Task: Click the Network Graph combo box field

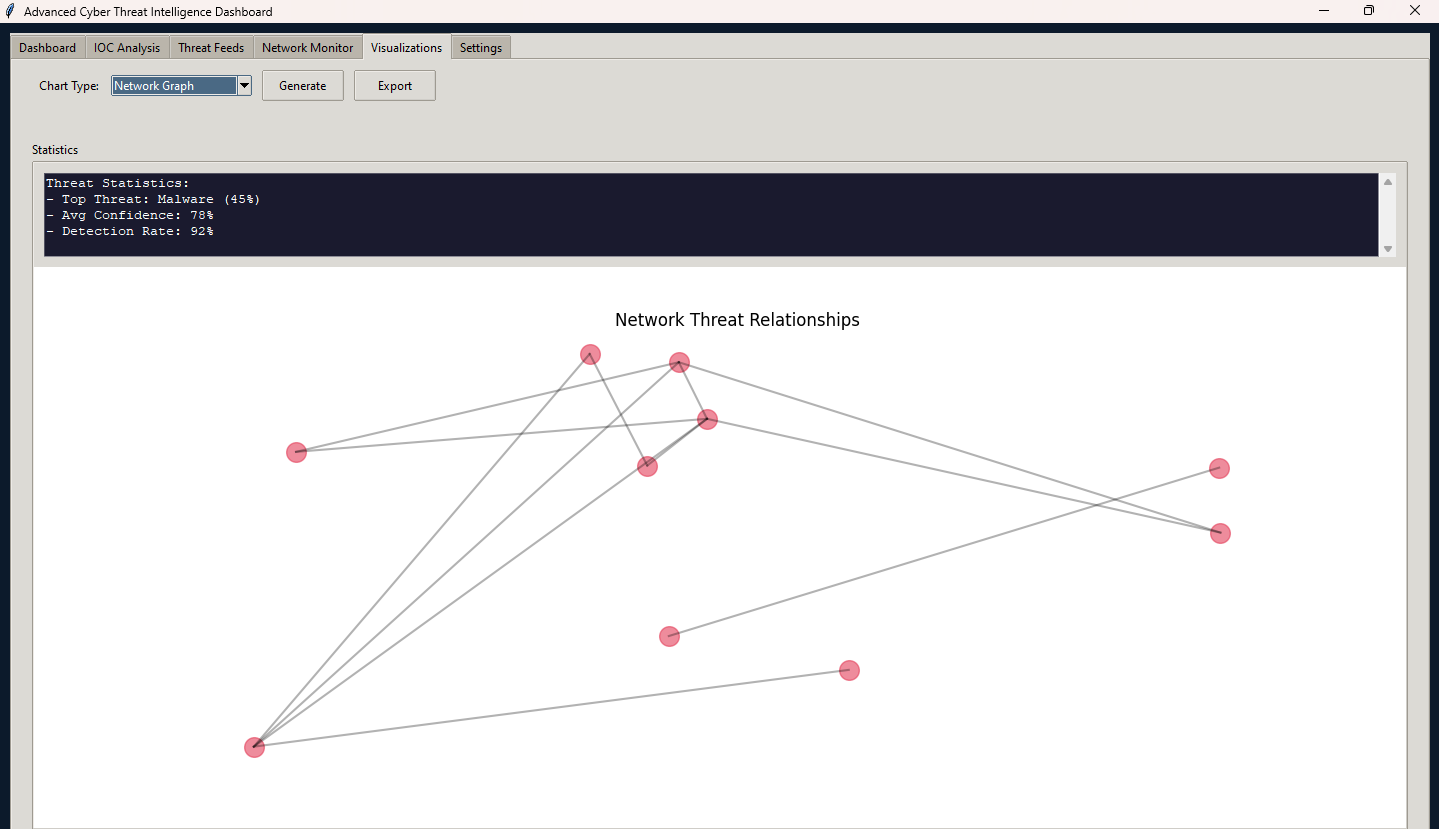Action: [x=174, y=86]
